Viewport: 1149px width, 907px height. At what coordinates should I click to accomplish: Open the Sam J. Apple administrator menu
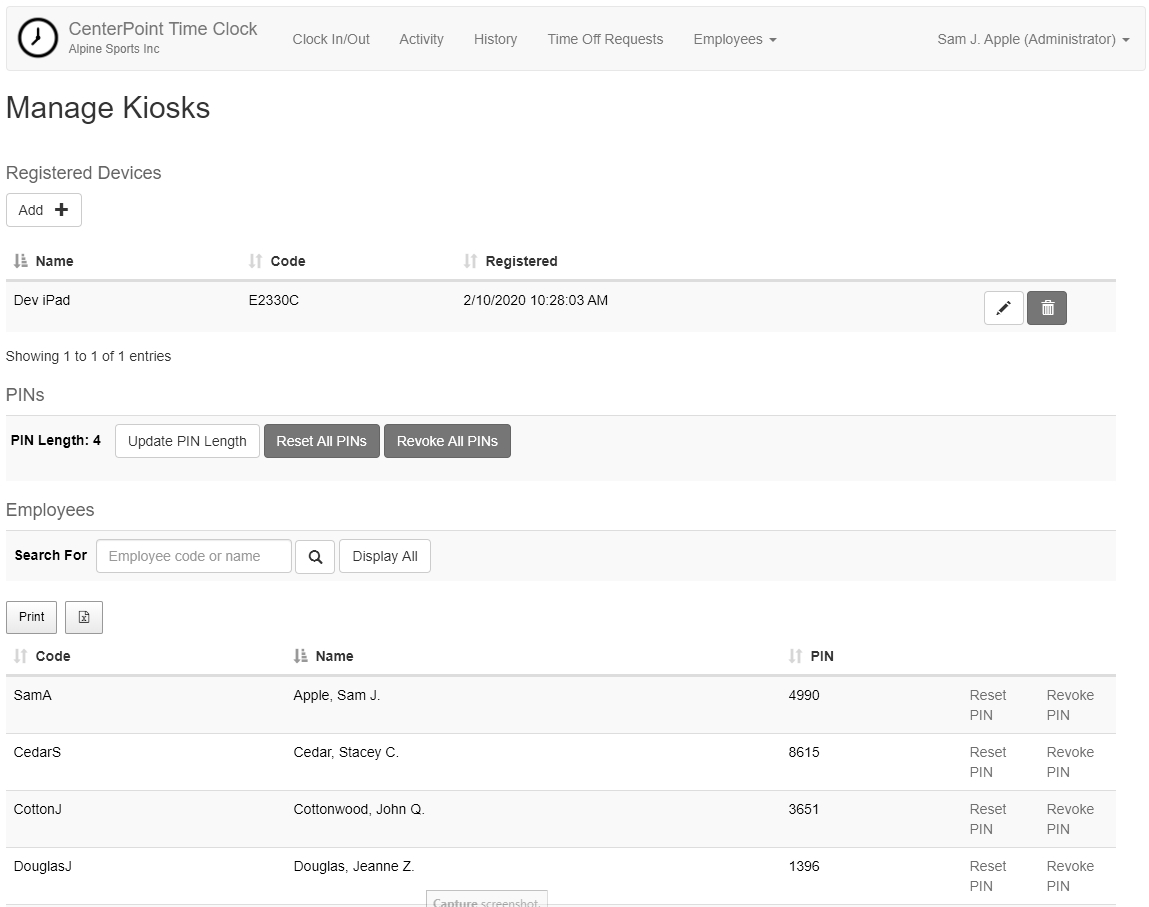coord(1032,39)
